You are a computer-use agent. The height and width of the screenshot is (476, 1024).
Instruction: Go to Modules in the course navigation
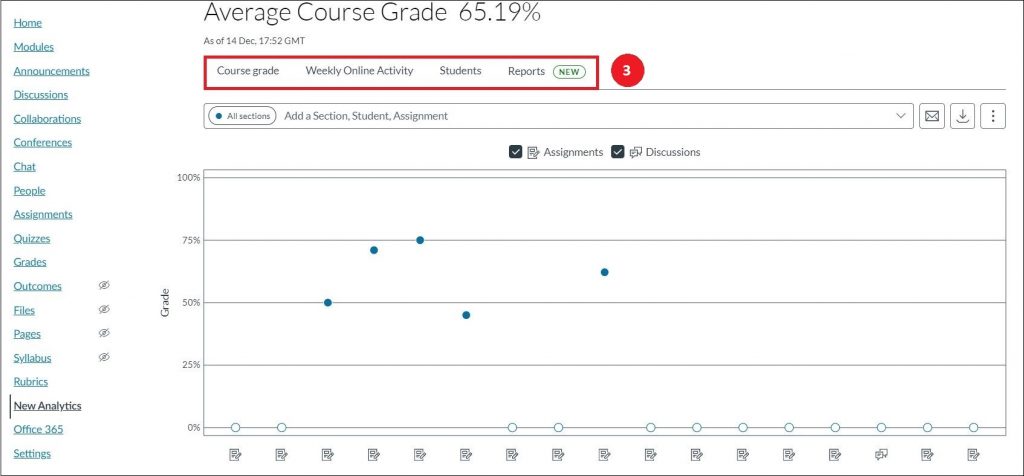34,47
